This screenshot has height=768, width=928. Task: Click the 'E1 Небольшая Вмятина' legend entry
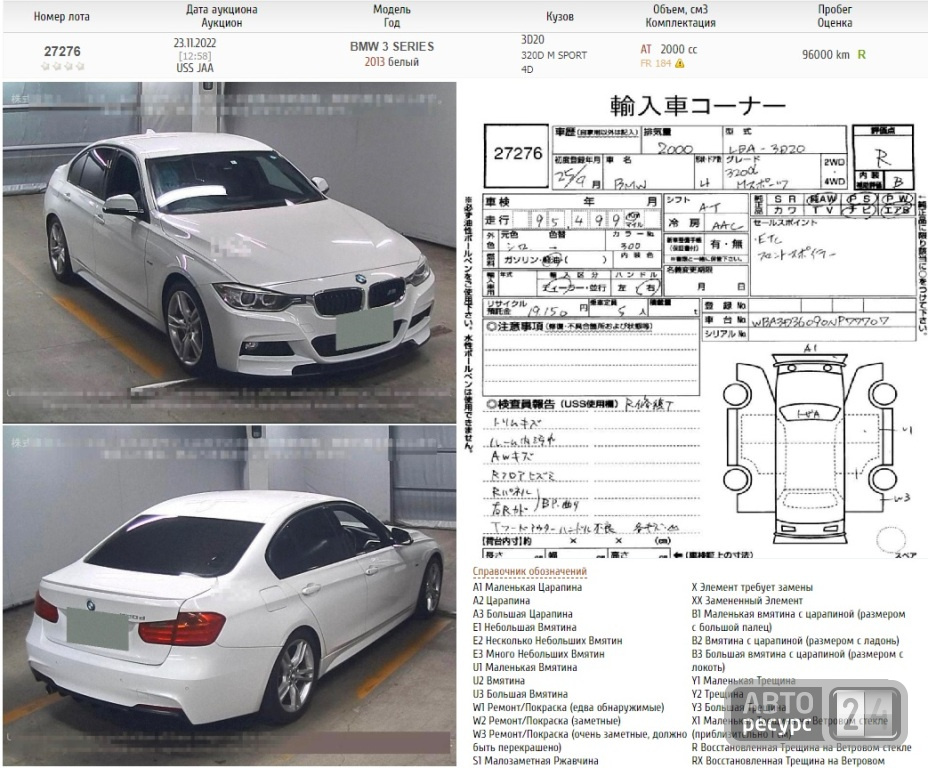[x=524, y=627]
